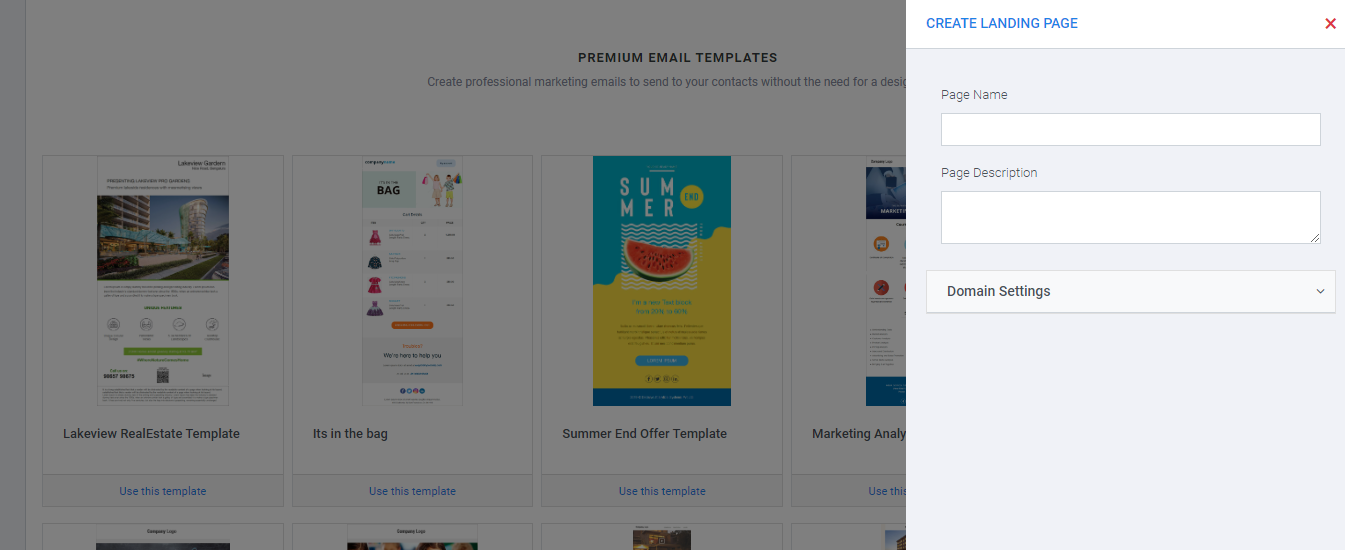The height and width of the screenshot is (550, 1345).
Task: Close the Create Landing Page panel
Action: pos(1330,24)
